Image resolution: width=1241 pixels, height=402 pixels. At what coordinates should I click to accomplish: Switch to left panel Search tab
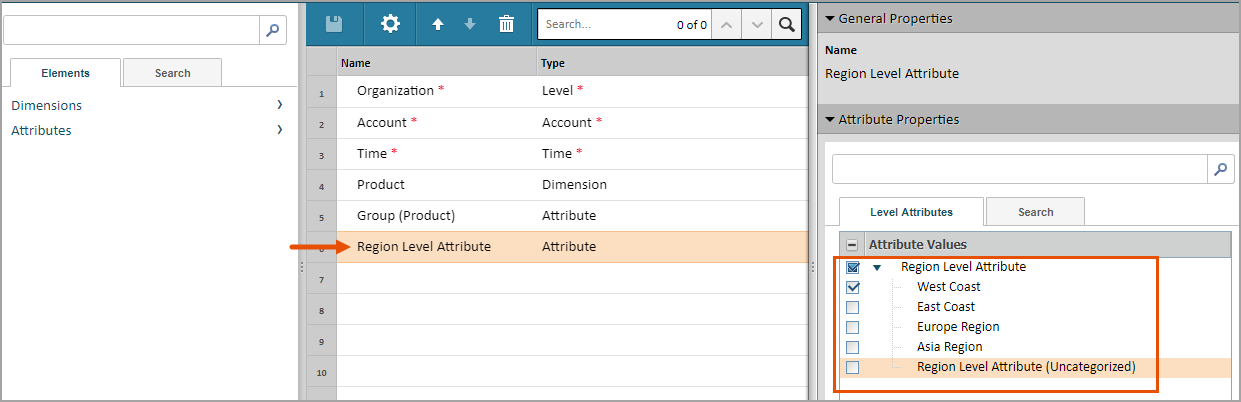point(172,73)
